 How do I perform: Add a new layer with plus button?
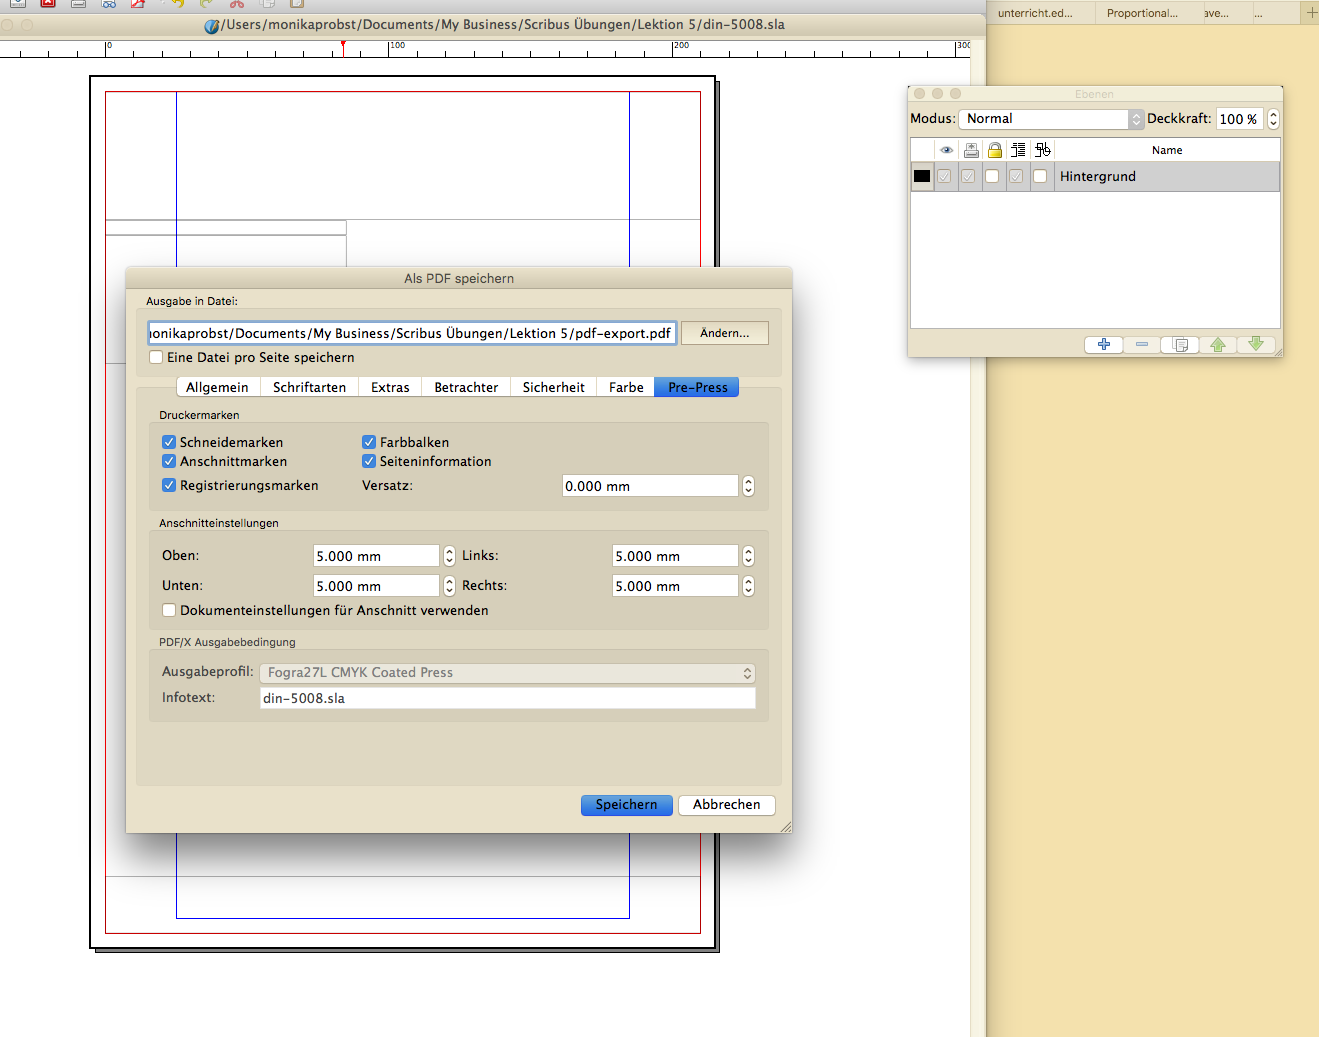[x=1104, y=344]
